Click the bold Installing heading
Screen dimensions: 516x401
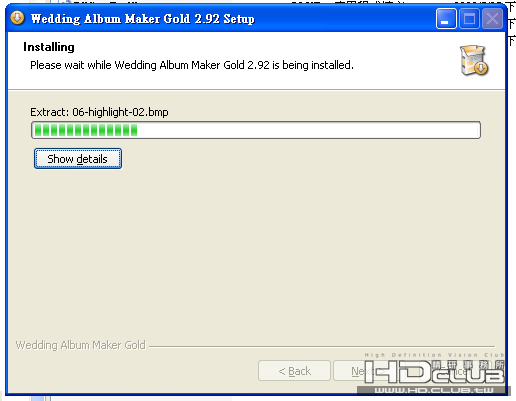click(49, 47)
